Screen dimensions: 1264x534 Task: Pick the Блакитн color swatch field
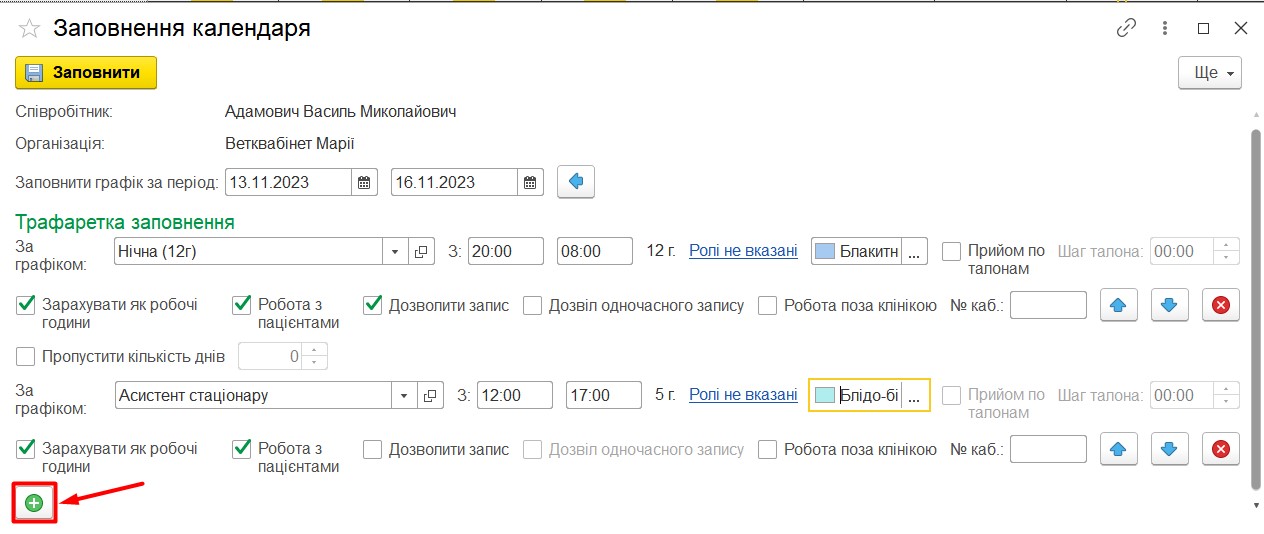(x=856, y=251)
